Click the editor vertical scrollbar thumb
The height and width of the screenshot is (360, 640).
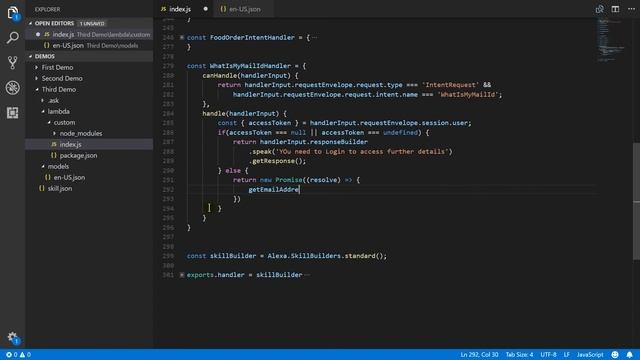pyautogui.click(x=636, y=201)
